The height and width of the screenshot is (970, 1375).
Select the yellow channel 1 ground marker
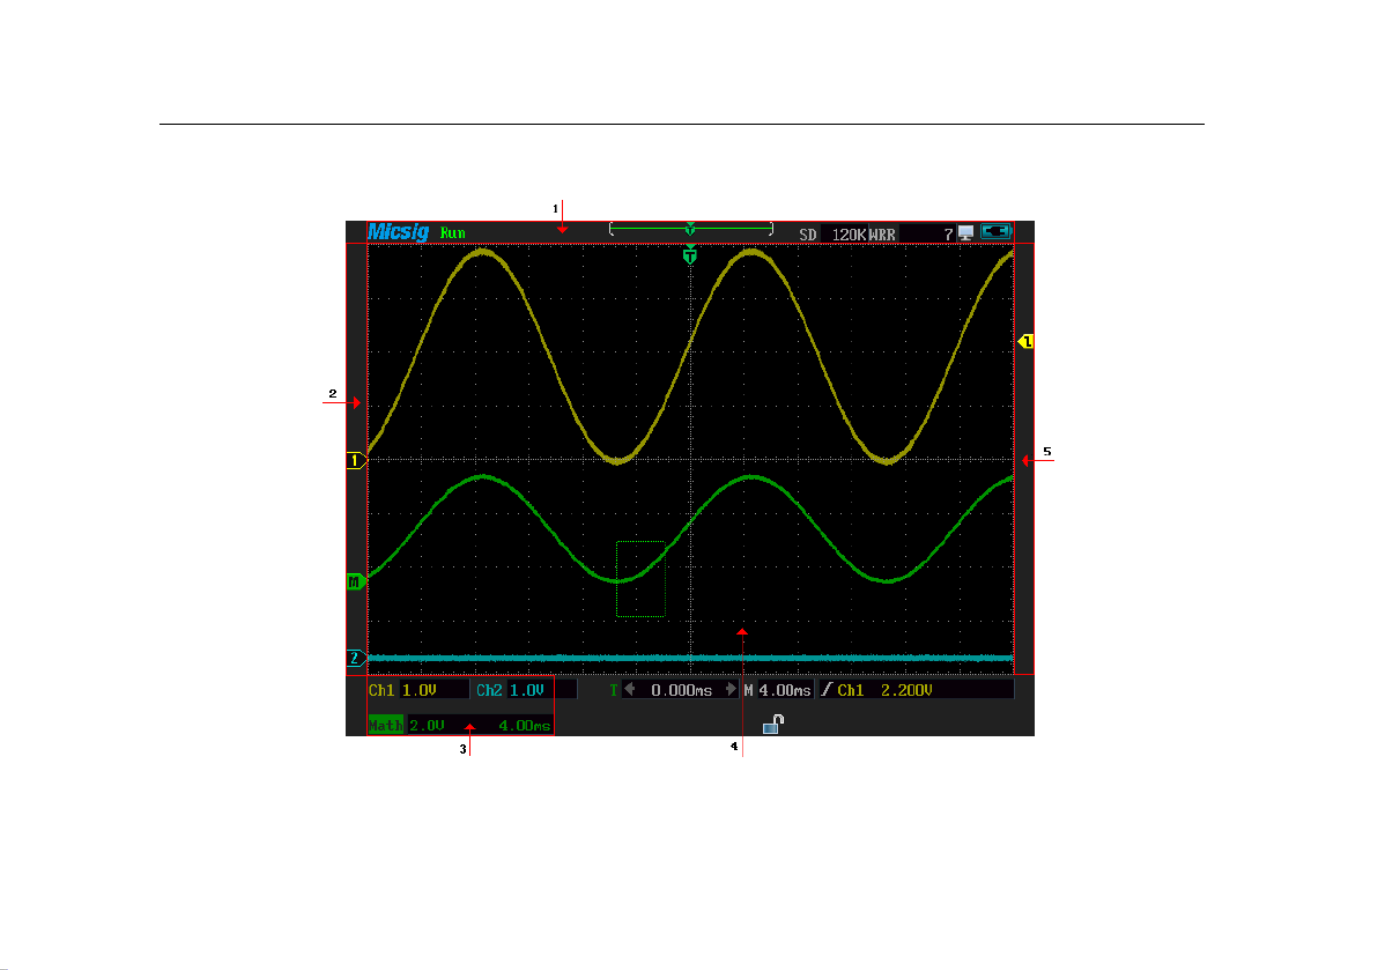pyautogui.click(x=356, y=461)
